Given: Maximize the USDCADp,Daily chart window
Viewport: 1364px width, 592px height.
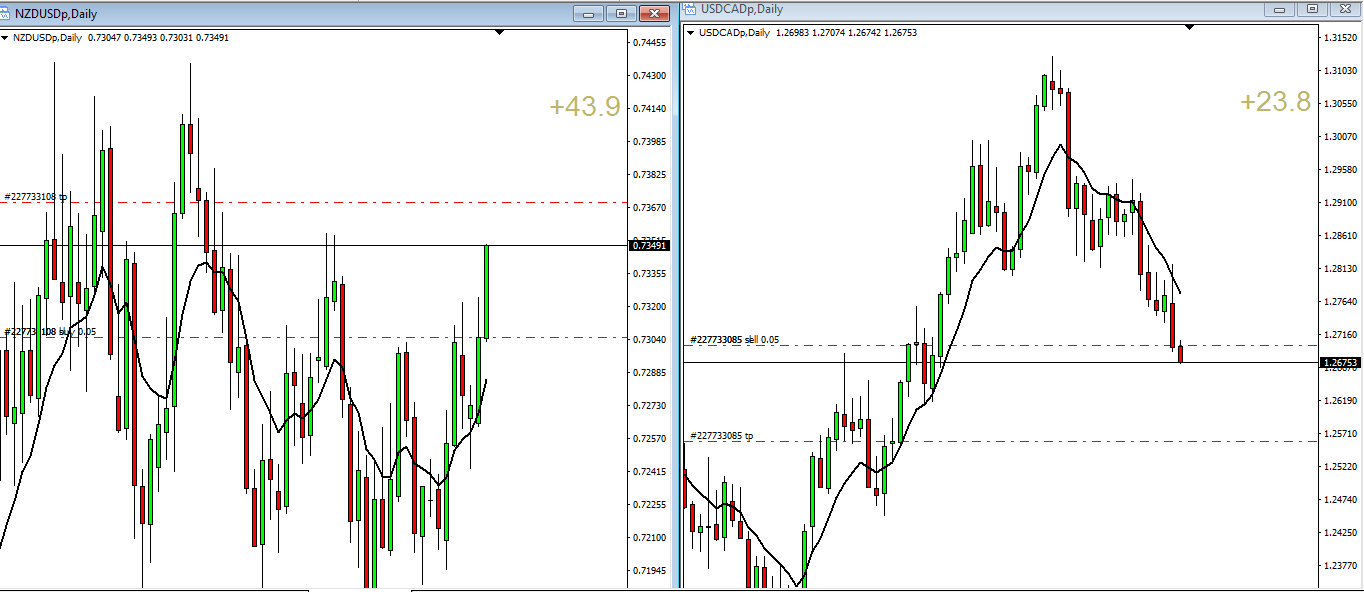Looking at the screenshot, I should (x=1312, y=9).
